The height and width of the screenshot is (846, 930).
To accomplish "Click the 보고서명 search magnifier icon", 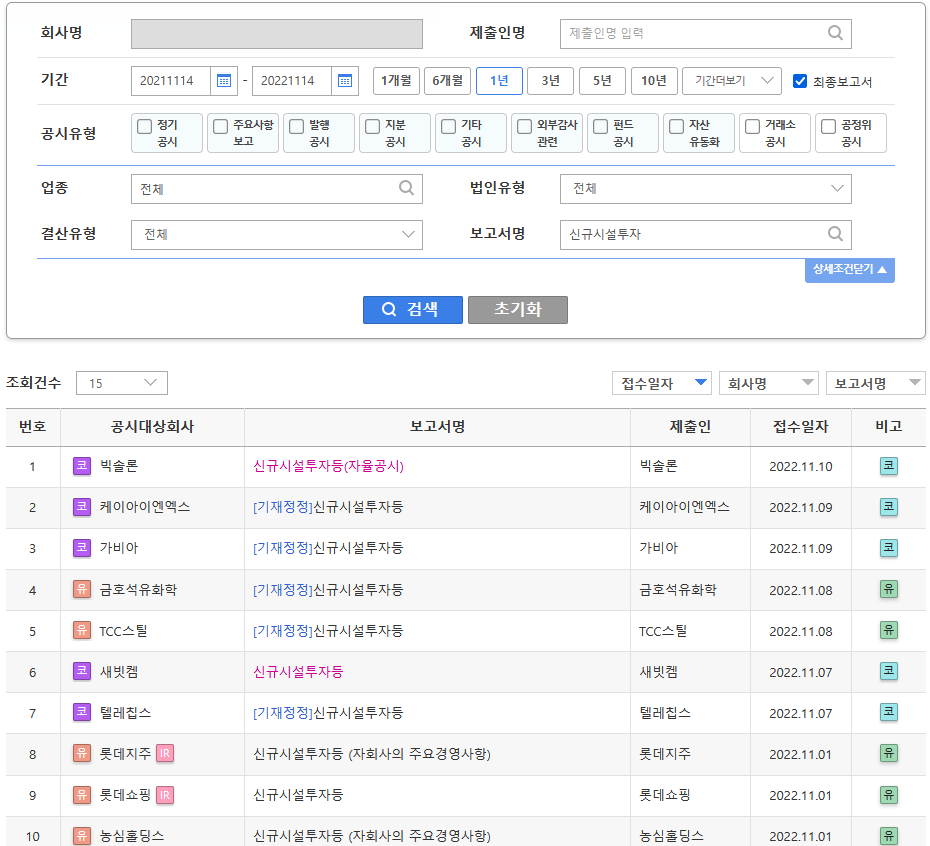I will tap(835, 234).
